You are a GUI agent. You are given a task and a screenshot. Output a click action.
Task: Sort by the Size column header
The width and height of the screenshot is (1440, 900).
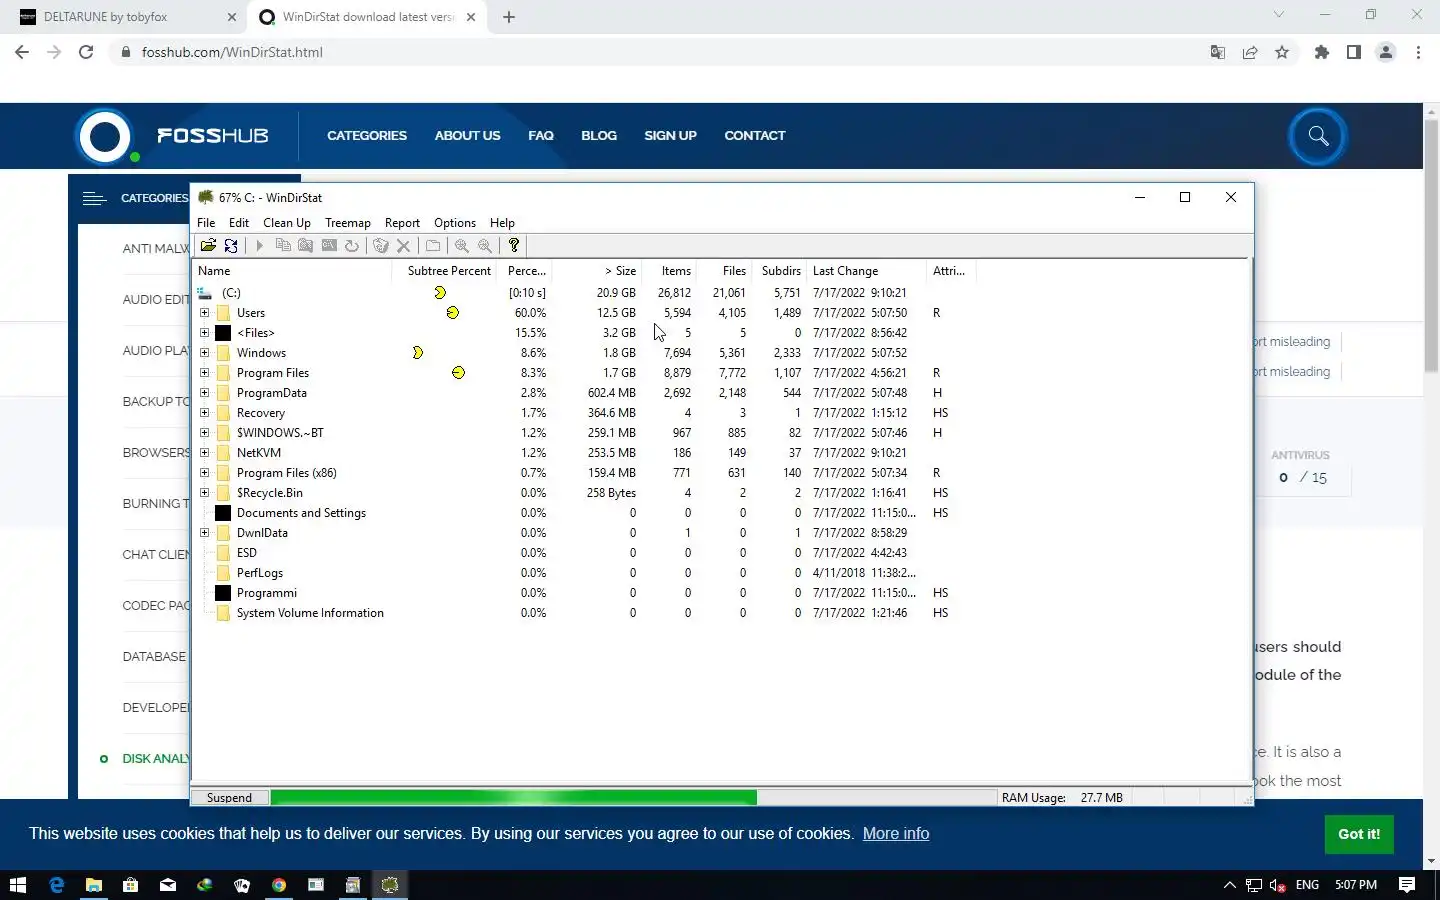597,271
